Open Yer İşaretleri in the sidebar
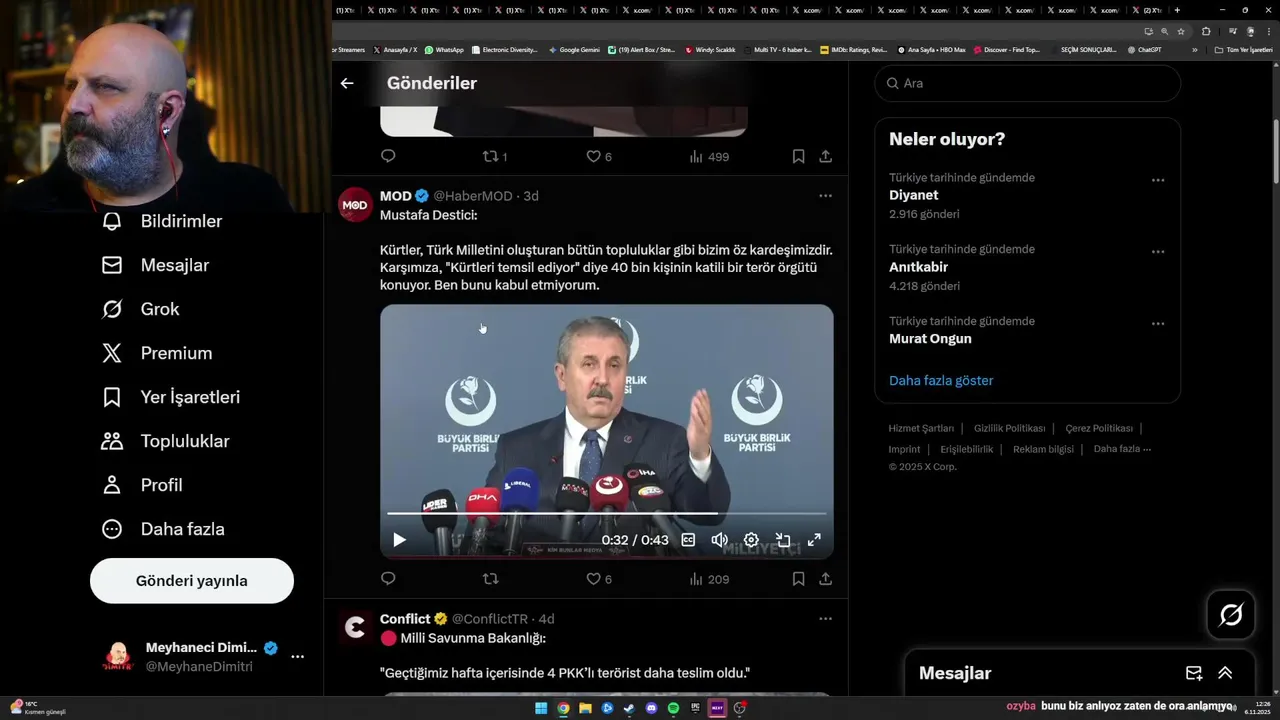Screen dimensions: 1280x720 pos(171,397)
